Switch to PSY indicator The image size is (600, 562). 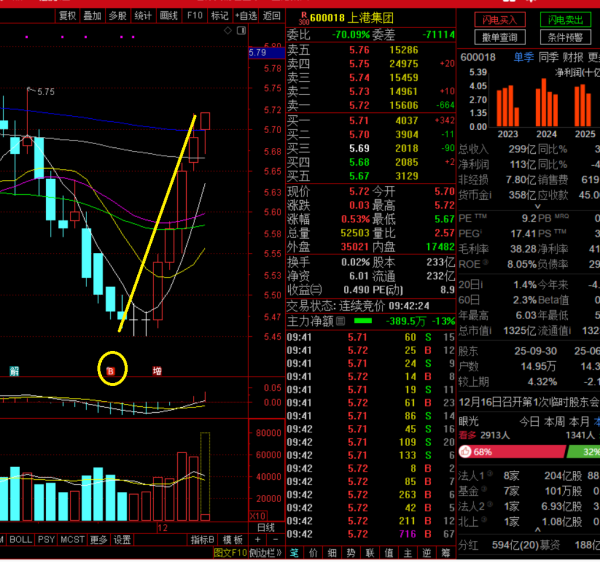click(x=46, y=539)
